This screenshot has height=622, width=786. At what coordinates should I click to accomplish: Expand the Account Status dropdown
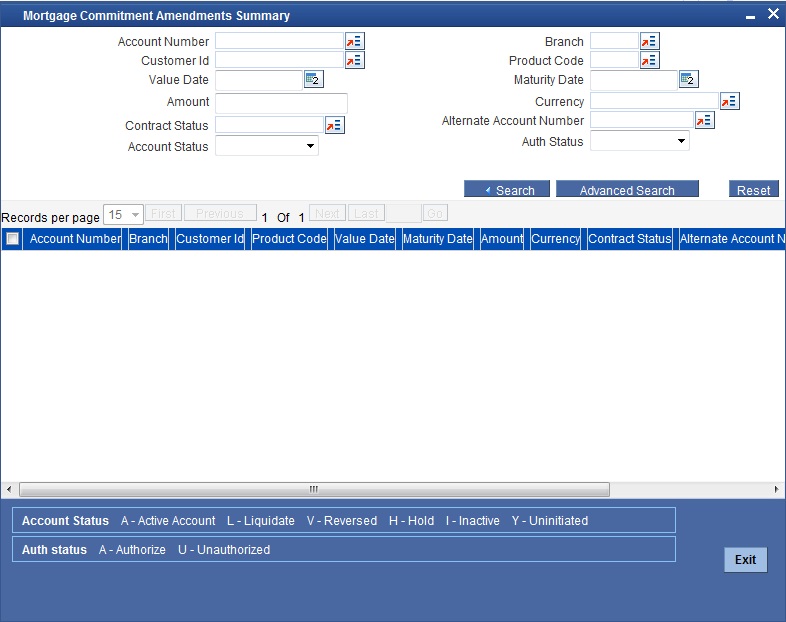click(x=267, y=146)
